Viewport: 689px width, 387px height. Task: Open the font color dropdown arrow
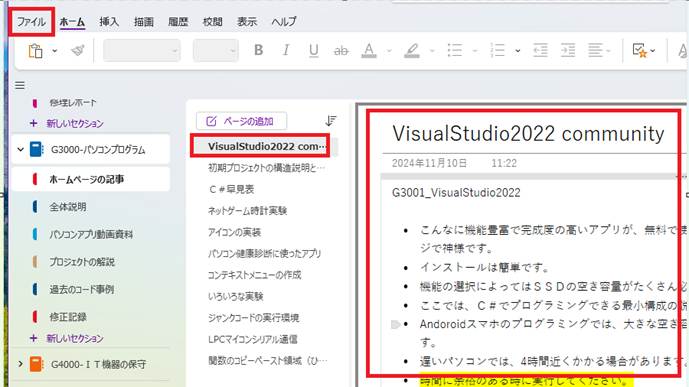389,51
